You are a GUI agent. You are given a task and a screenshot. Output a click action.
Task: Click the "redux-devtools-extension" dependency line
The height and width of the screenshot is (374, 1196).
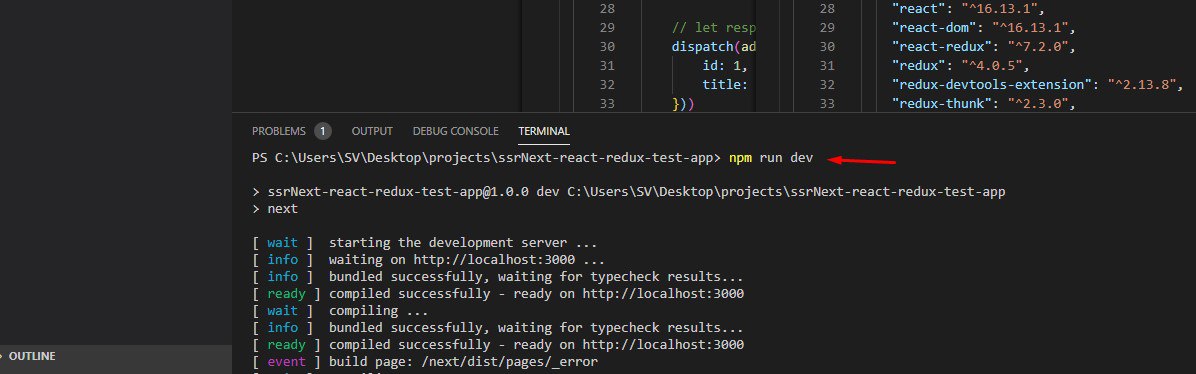[1037, 84]
